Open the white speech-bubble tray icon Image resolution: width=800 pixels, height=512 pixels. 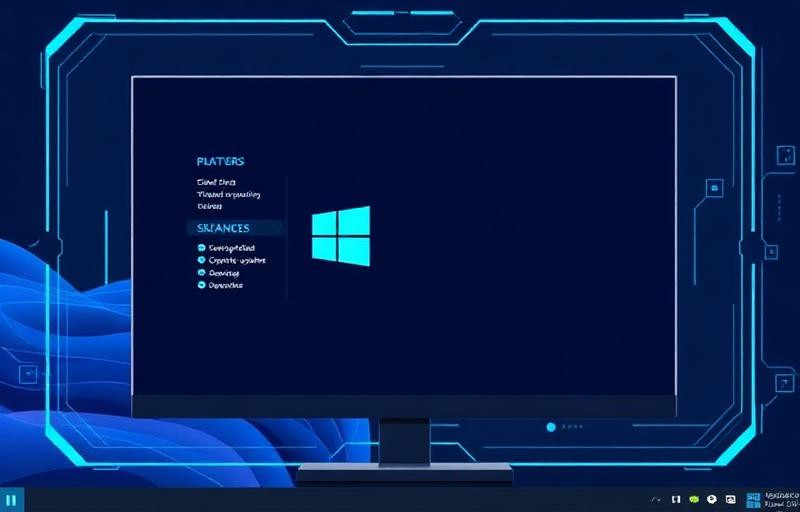712,500
